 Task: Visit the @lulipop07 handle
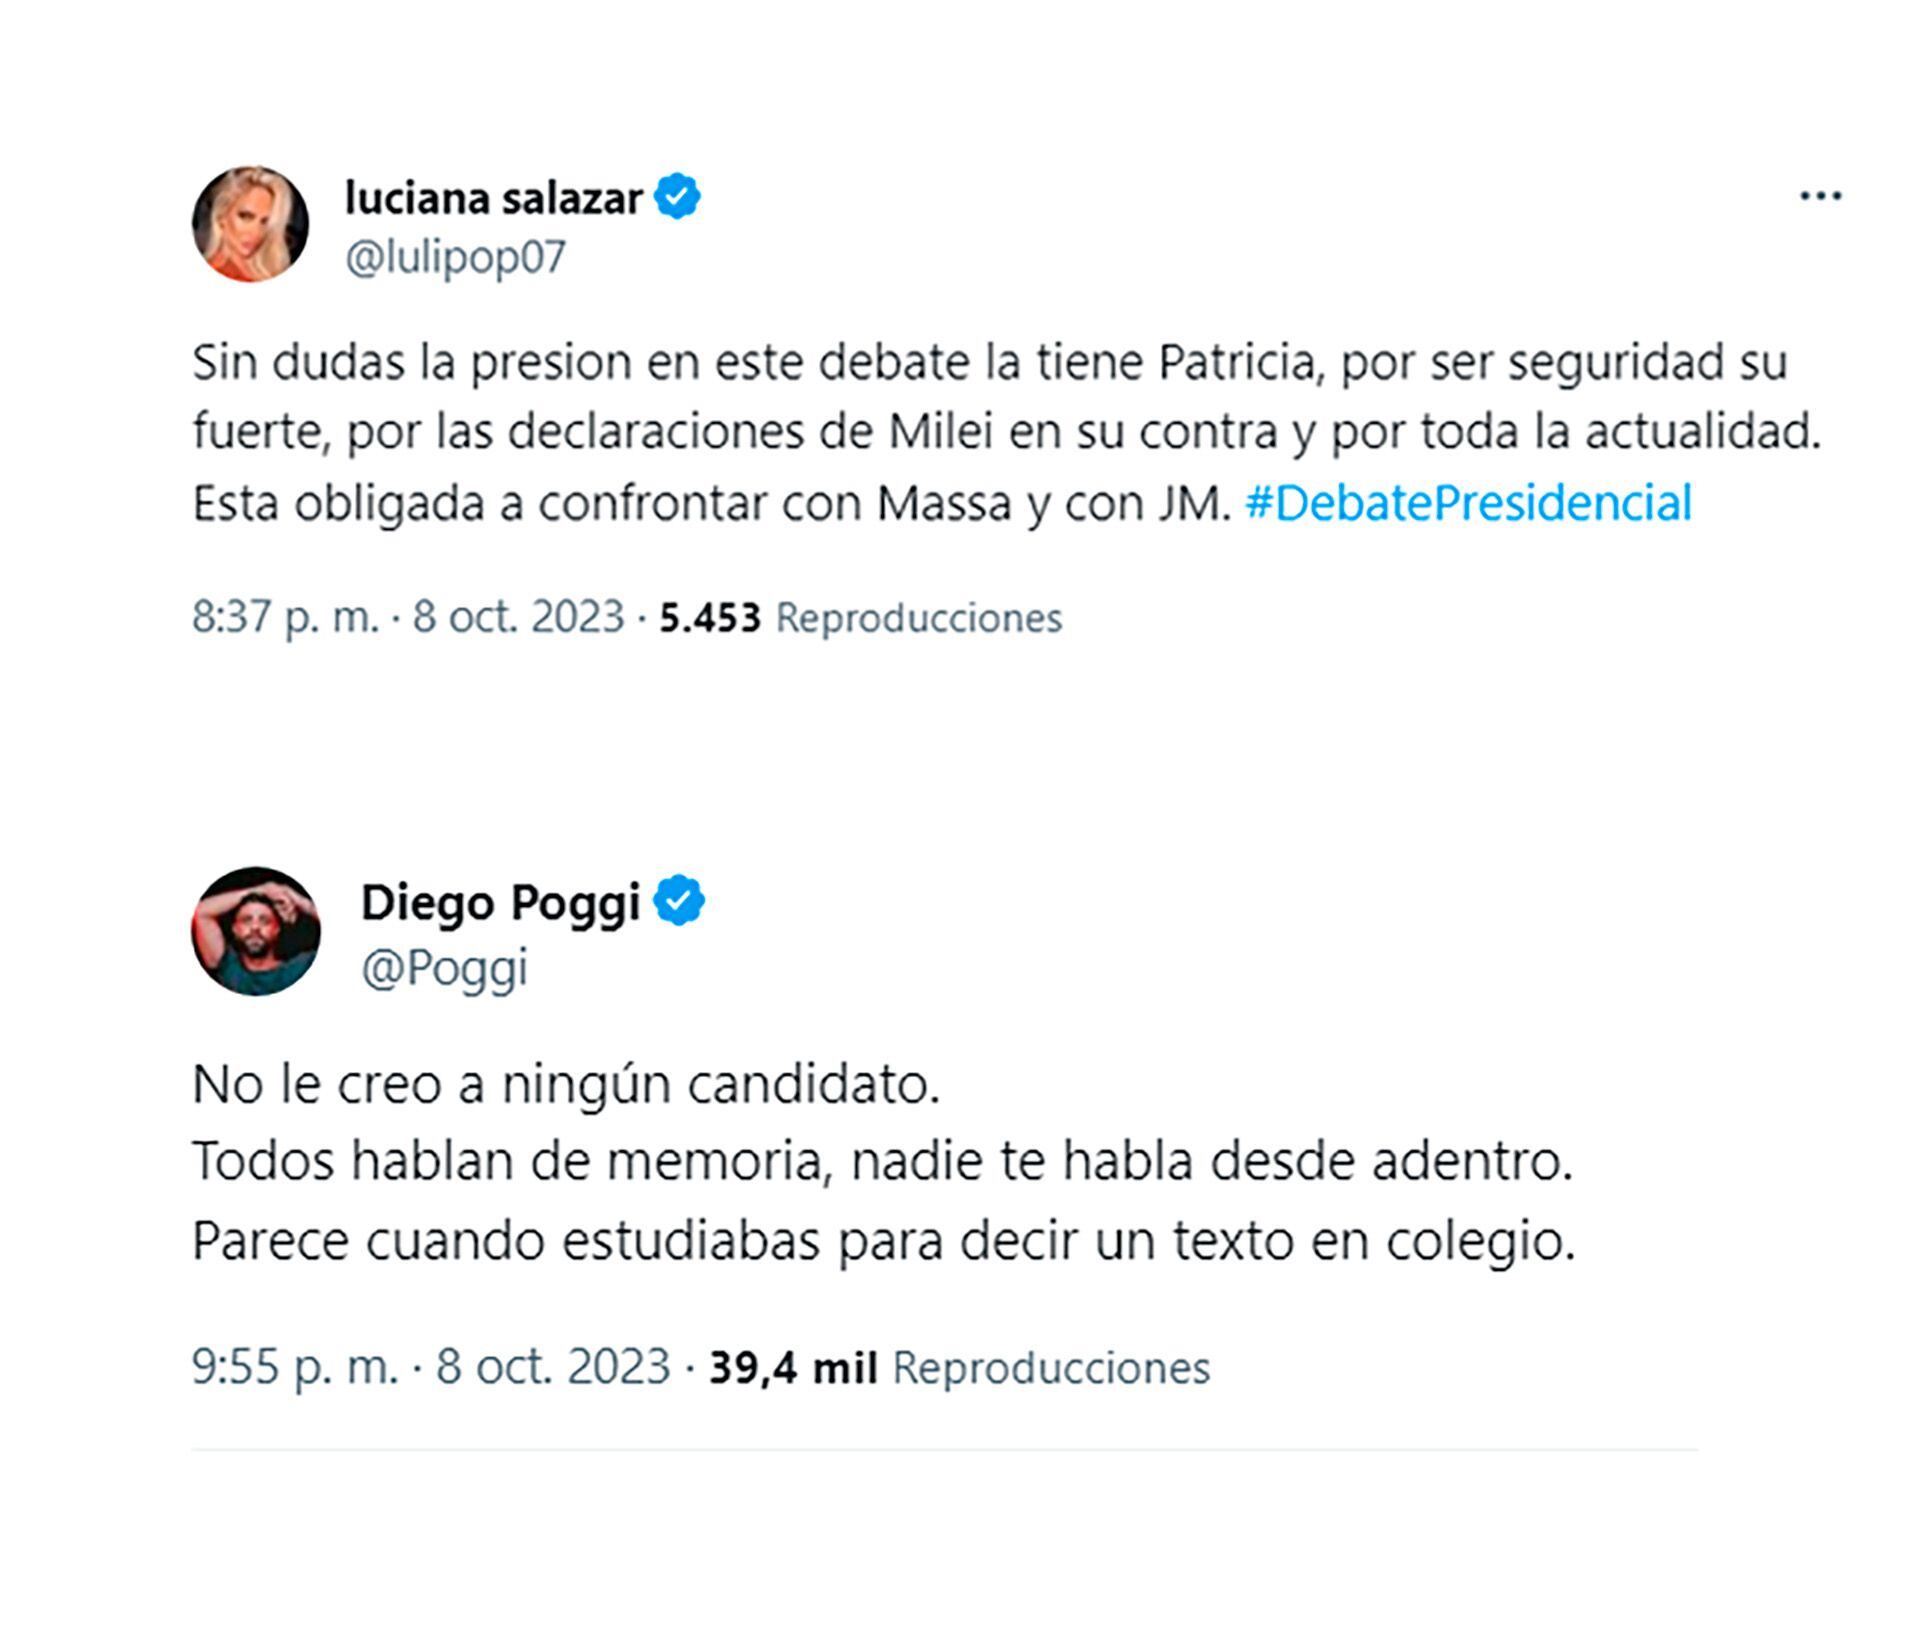455,257
